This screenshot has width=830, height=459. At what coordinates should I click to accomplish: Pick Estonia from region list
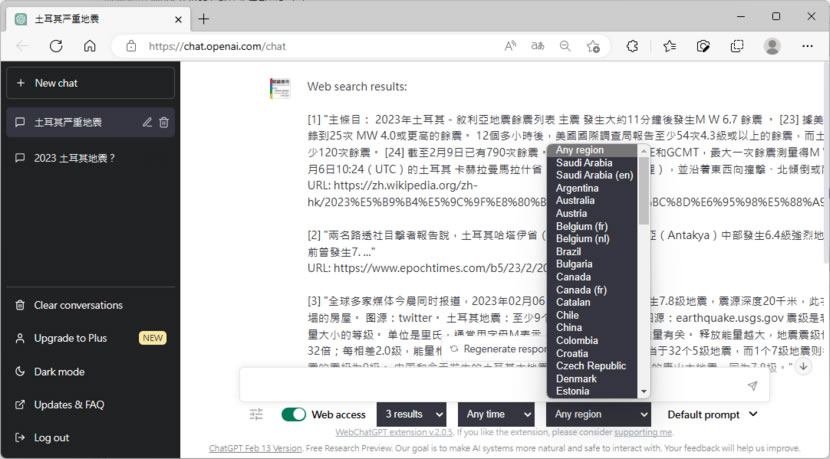click(594, 391)
